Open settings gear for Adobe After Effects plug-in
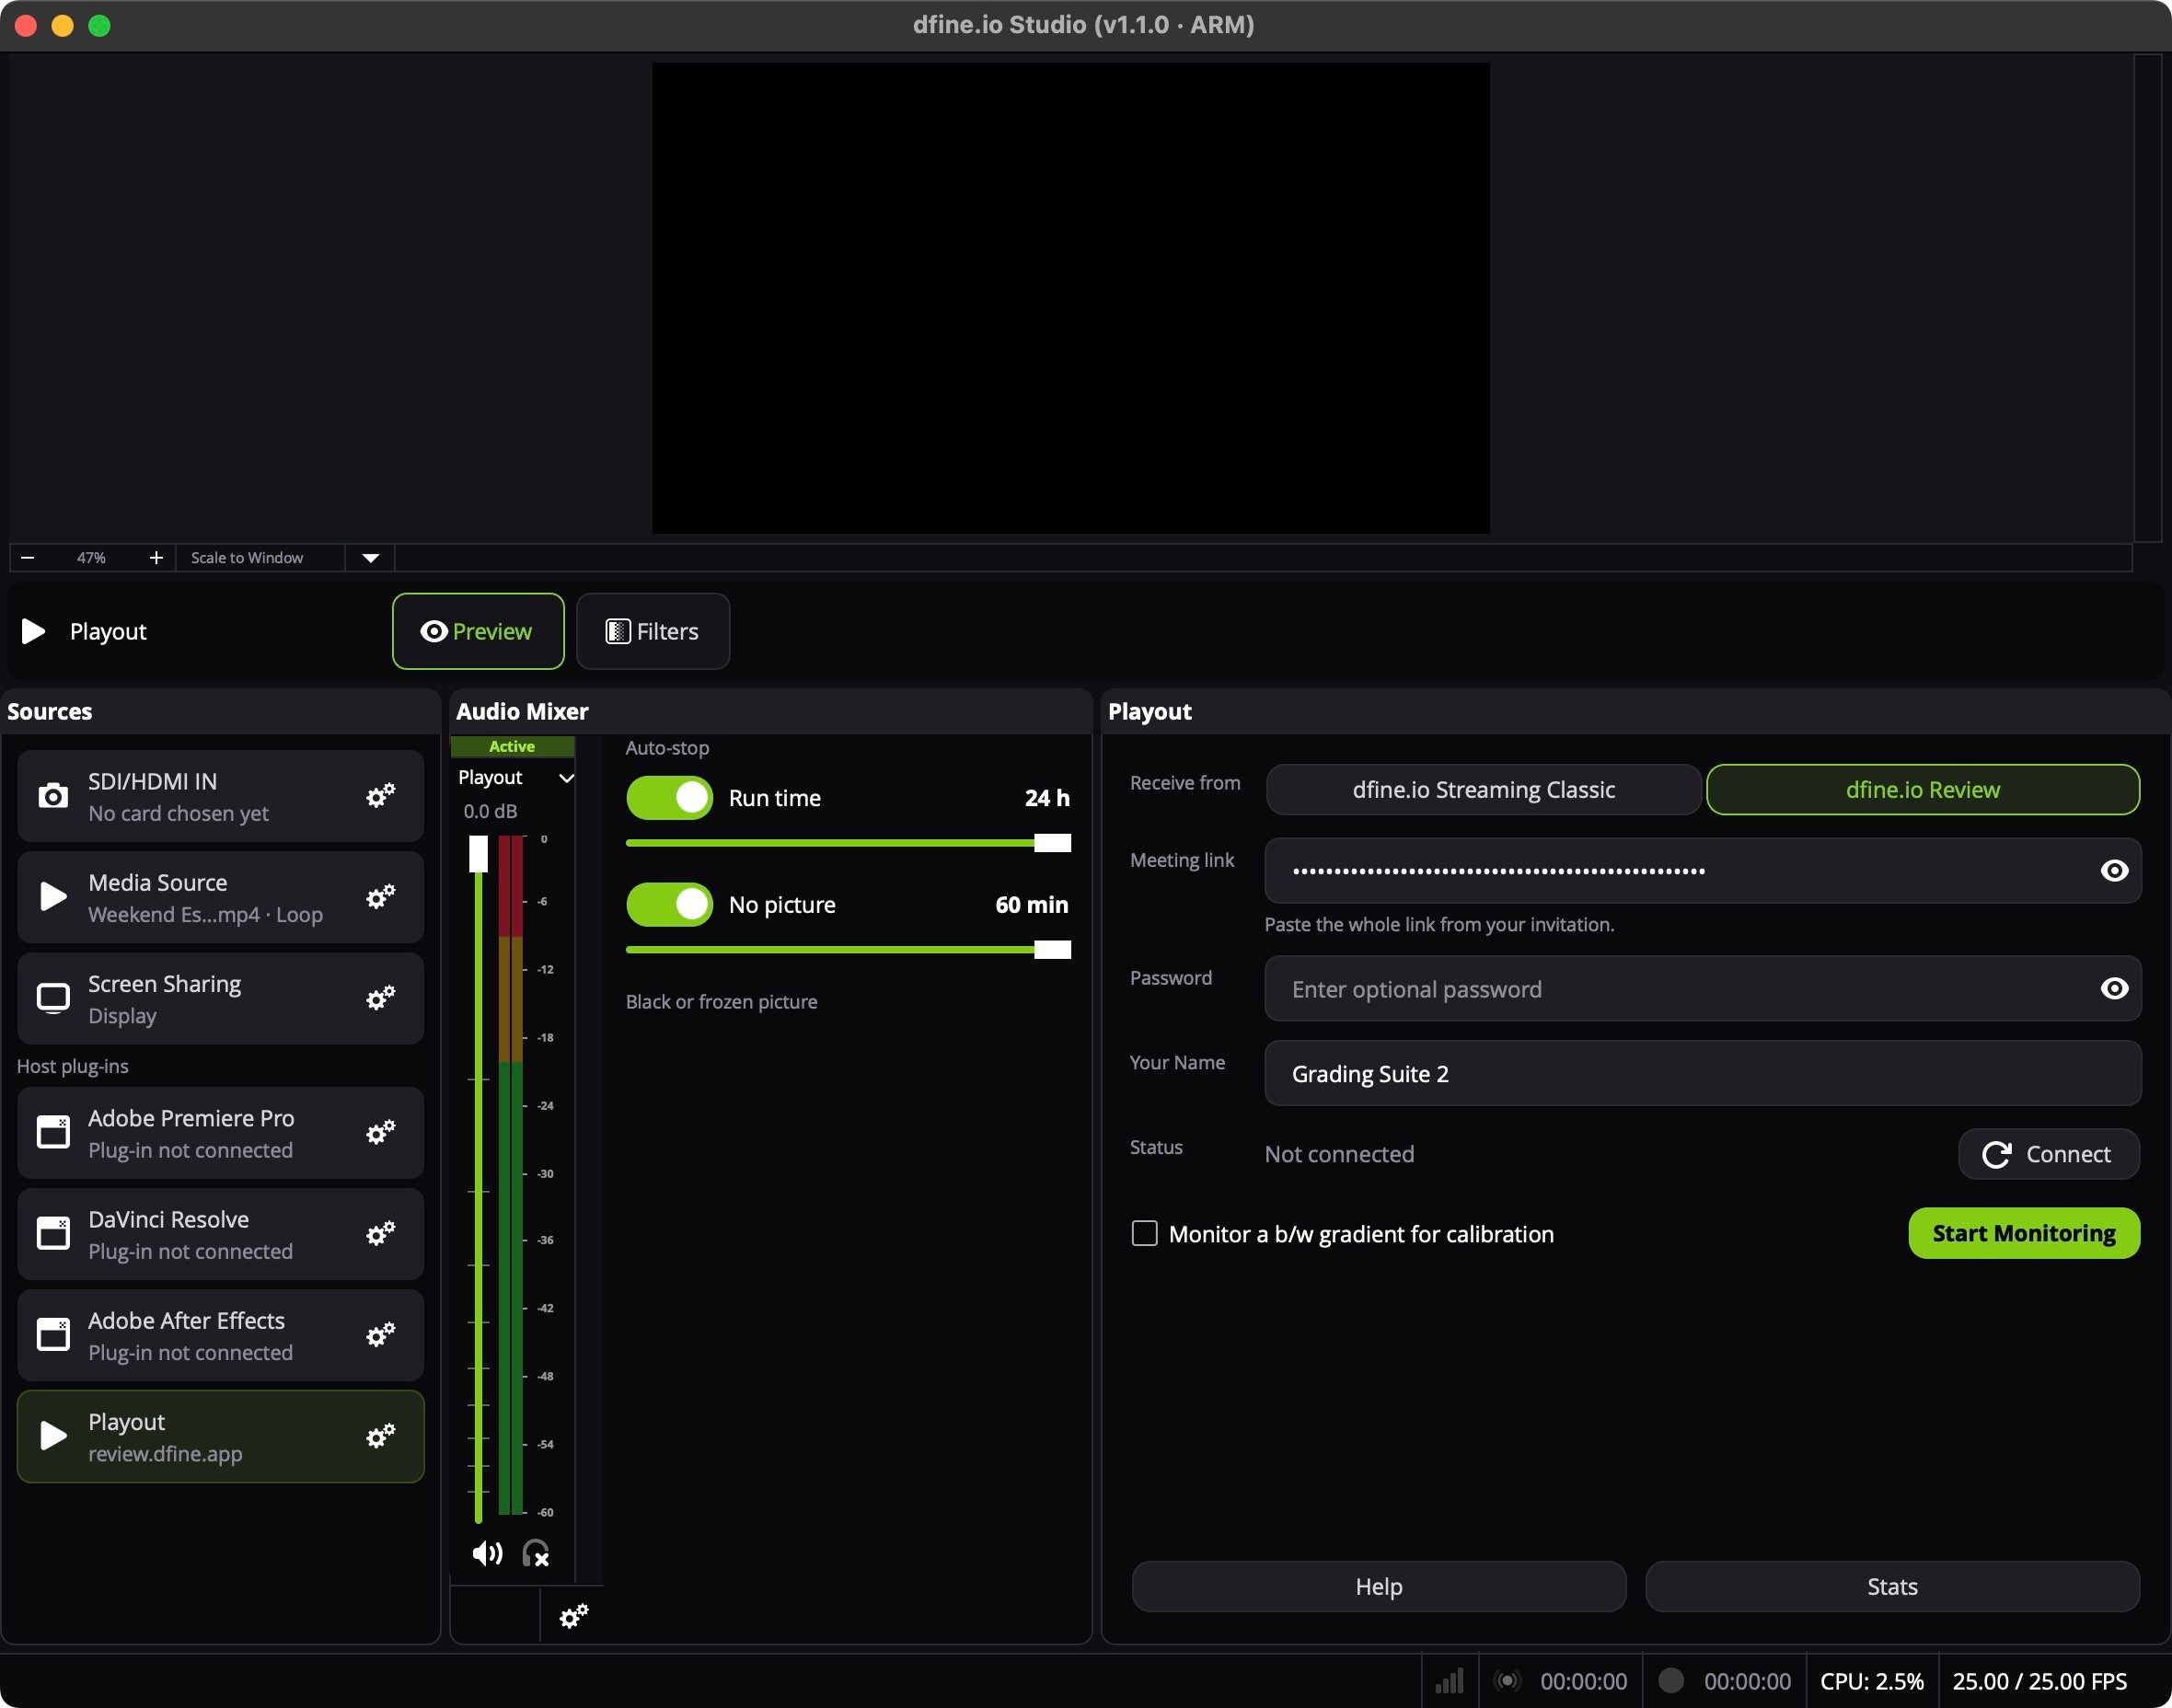The width and height of the screenshot is (2172, 1708). point(380,1335)
